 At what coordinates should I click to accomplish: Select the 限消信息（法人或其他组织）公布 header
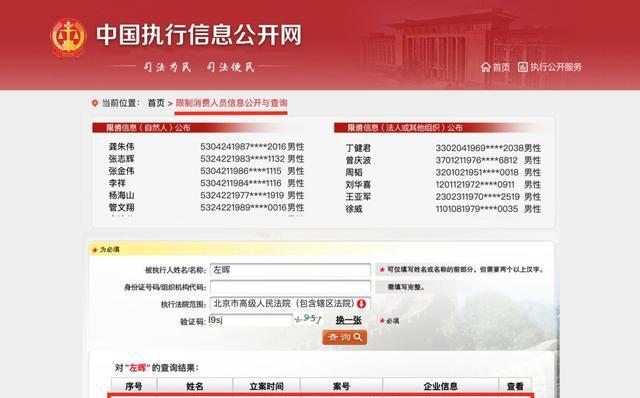(x=405, y=127)
